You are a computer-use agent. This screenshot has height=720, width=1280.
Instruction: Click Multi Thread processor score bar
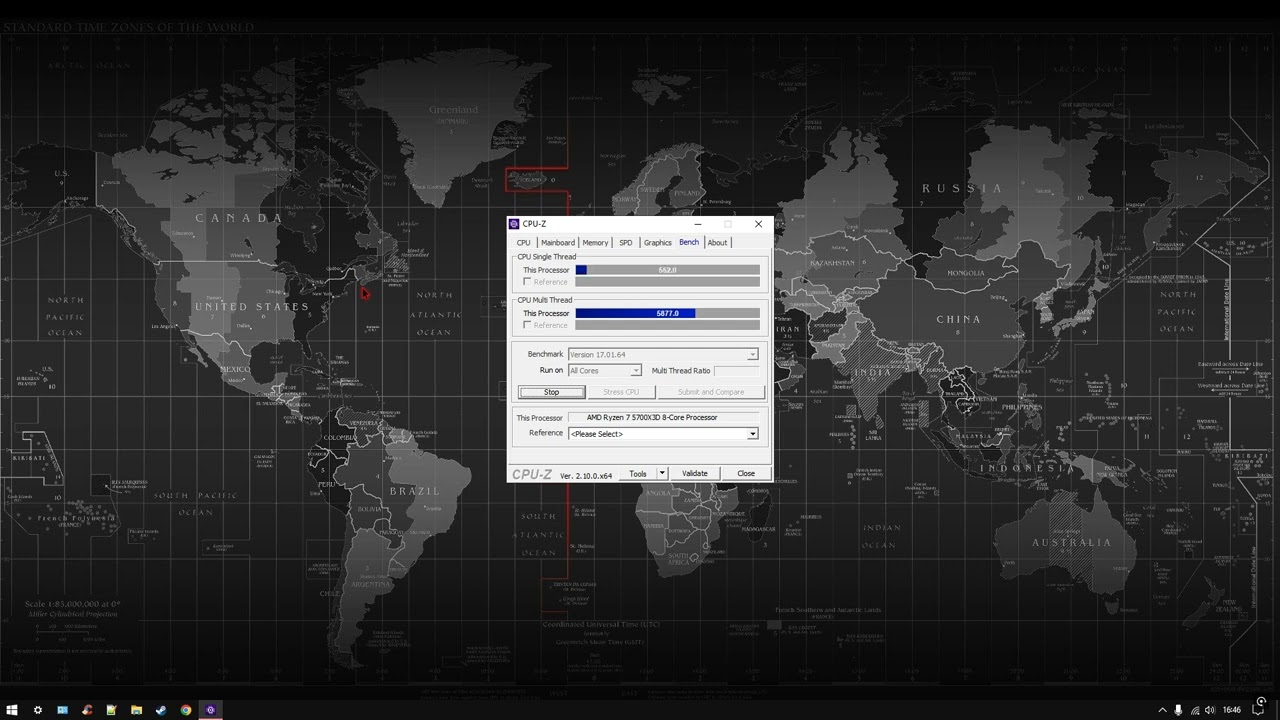tap(668, 313)
